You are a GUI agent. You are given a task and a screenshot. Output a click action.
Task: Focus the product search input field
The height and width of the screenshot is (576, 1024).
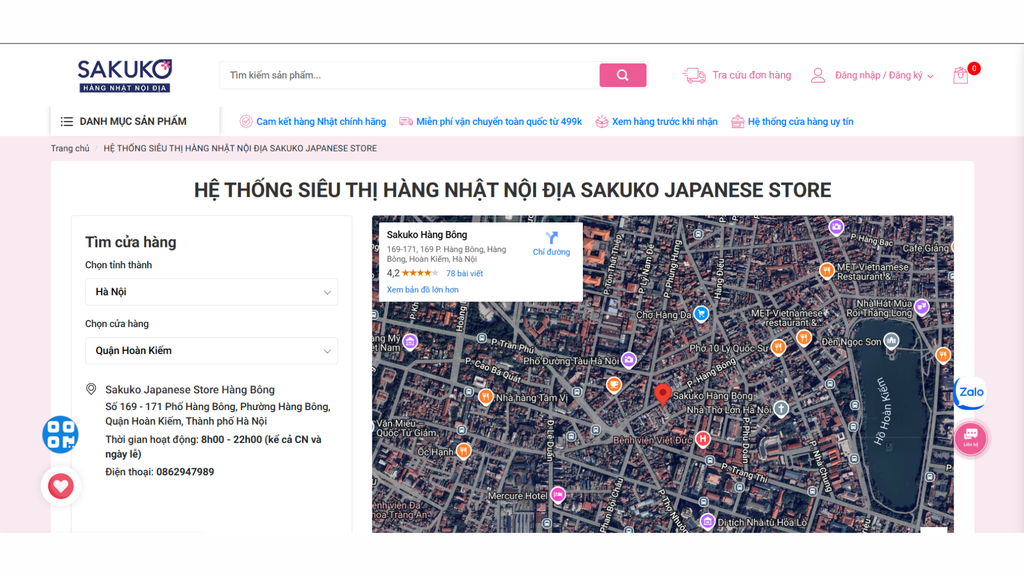tap(409, 75)
